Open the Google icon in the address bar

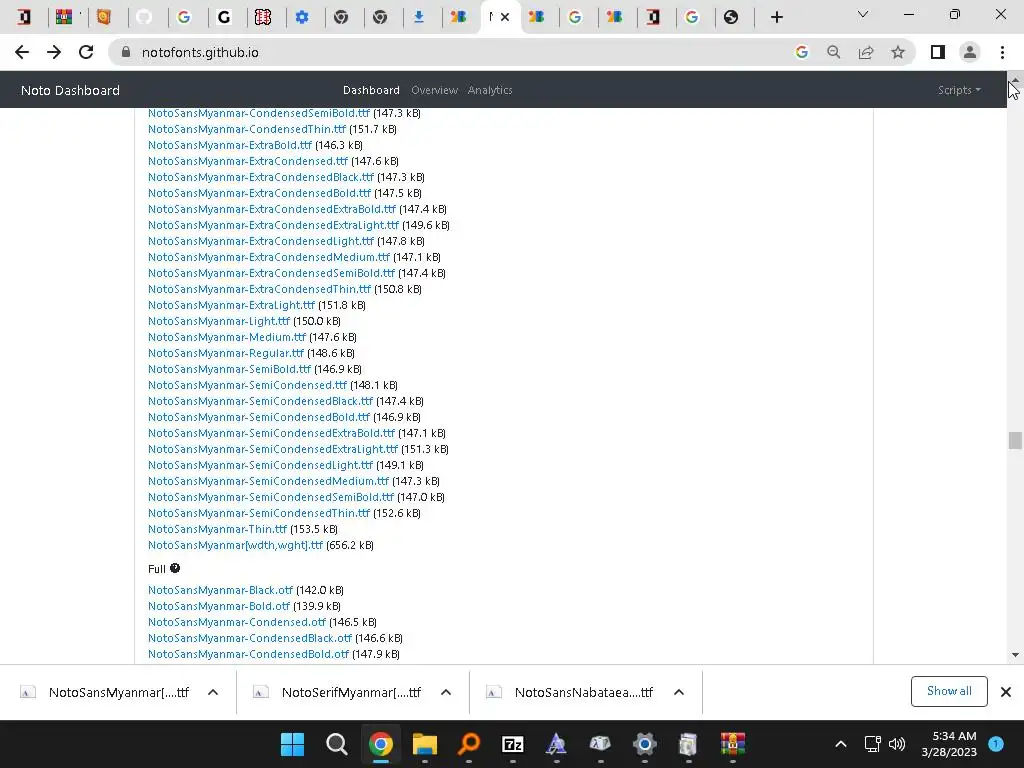(x=801, y=52)
